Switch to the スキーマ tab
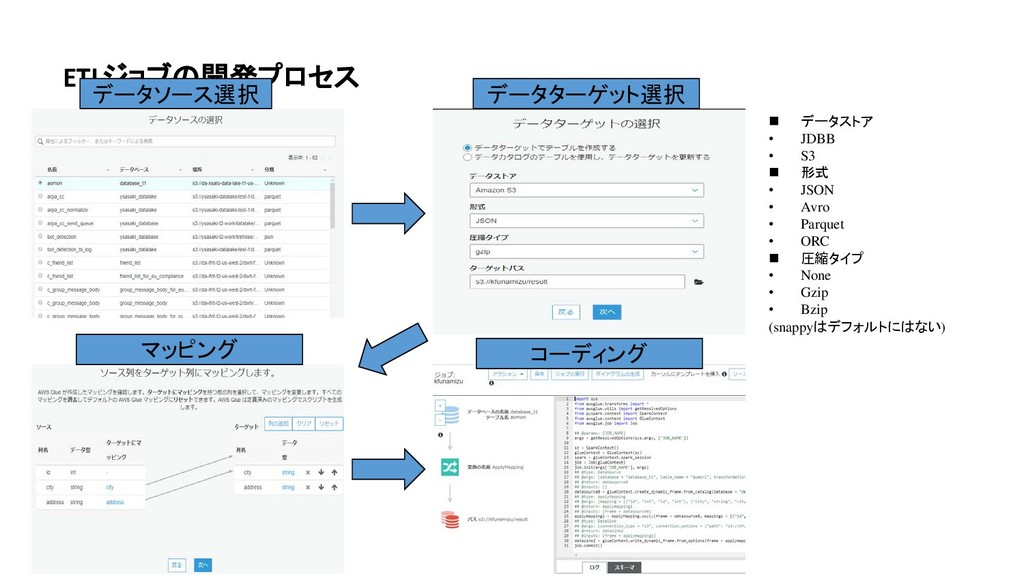Viewport: 1024px width, 576px height. pyautogui.click(x=624, y=568)
